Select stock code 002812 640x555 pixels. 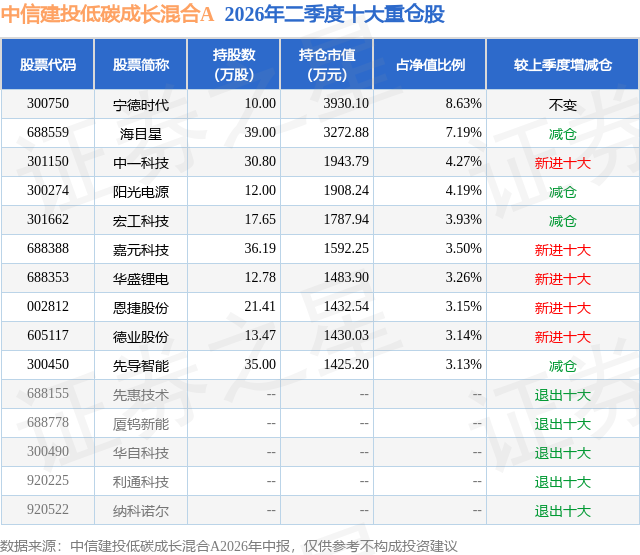tap(48, 306)
